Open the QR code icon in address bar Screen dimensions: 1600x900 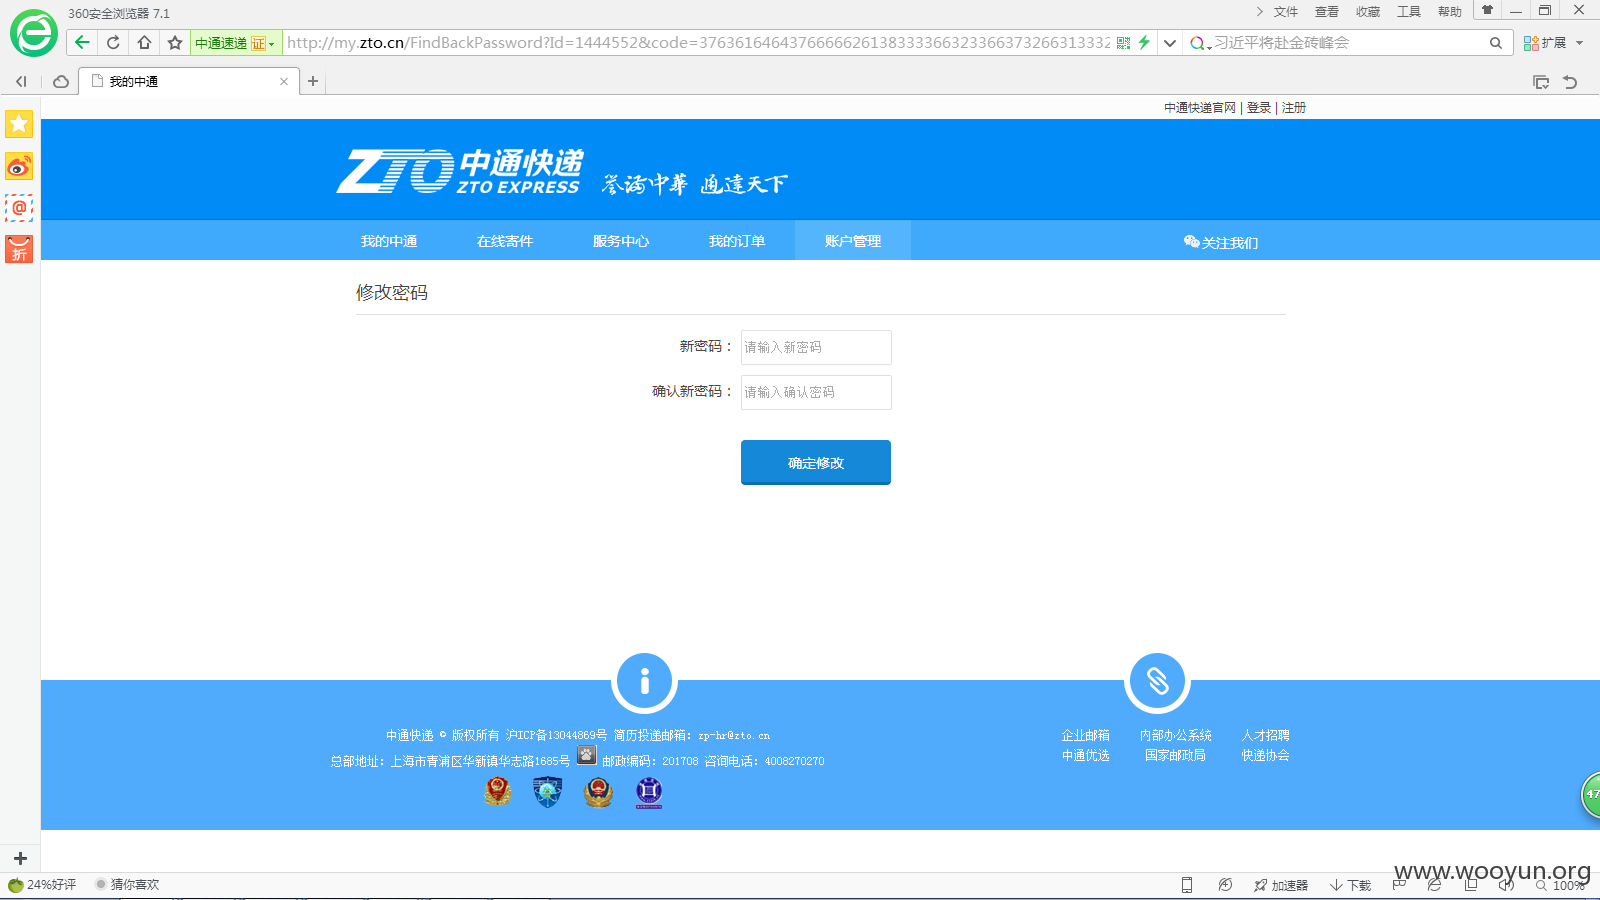tap(1123, 43)
